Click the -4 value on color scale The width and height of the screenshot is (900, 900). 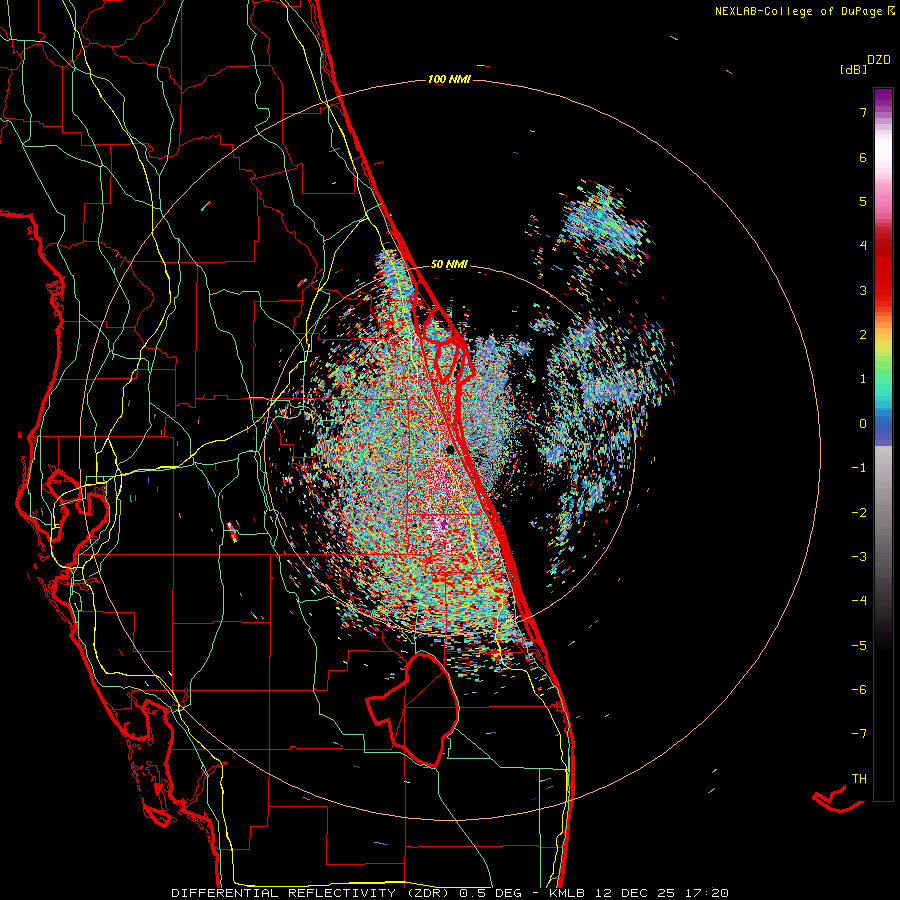(x=859, y=600)
